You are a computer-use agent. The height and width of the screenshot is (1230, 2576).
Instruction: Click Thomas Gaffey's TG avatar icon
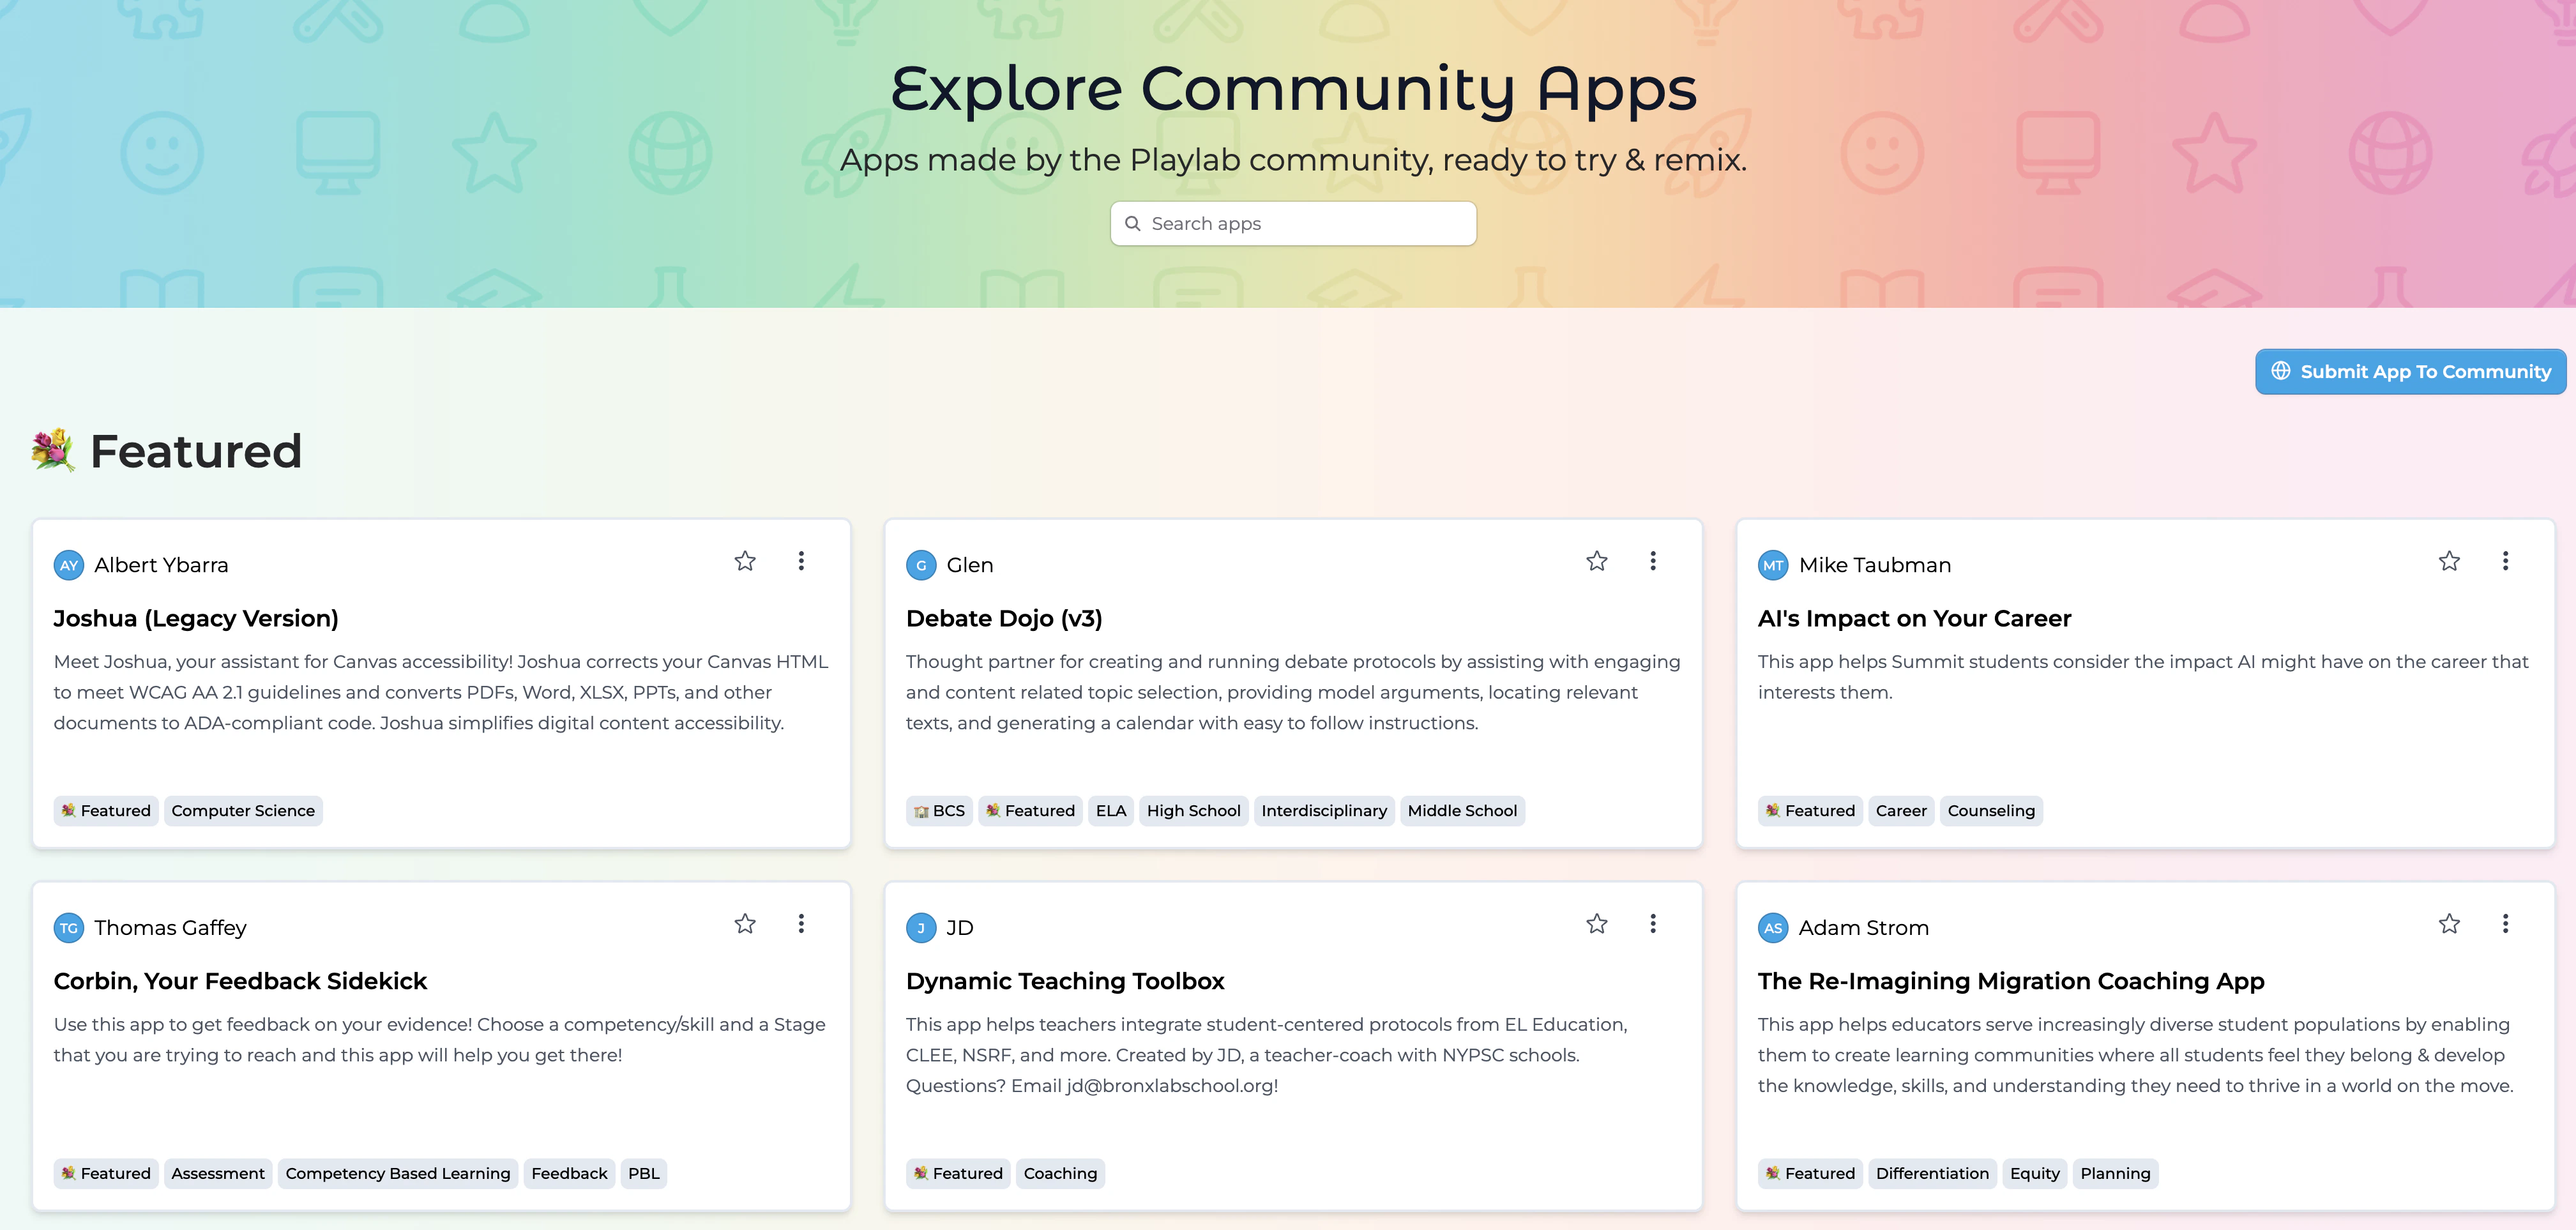[69, 928]
